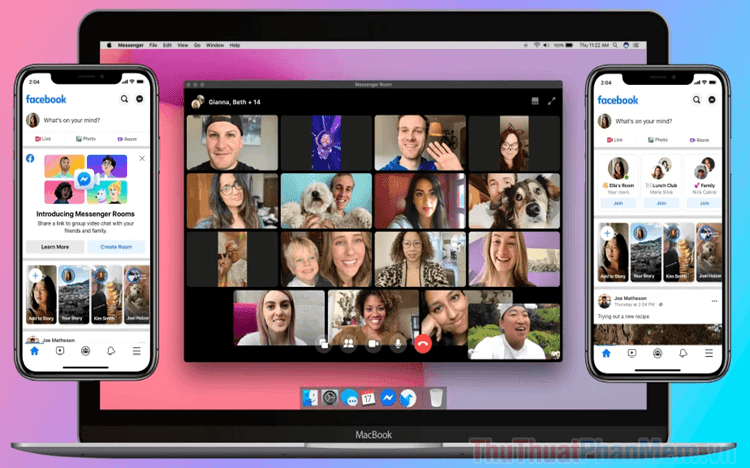Tap Photo on the left phone
The height and width of the screenshot is (468, 750).
[x=86, y=139]
